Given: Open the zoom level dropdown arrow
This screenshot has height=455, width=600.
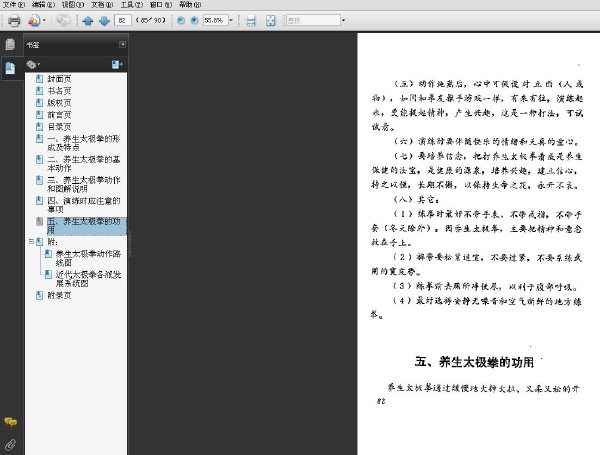Looking at the screenshot, I should (231, 20).
